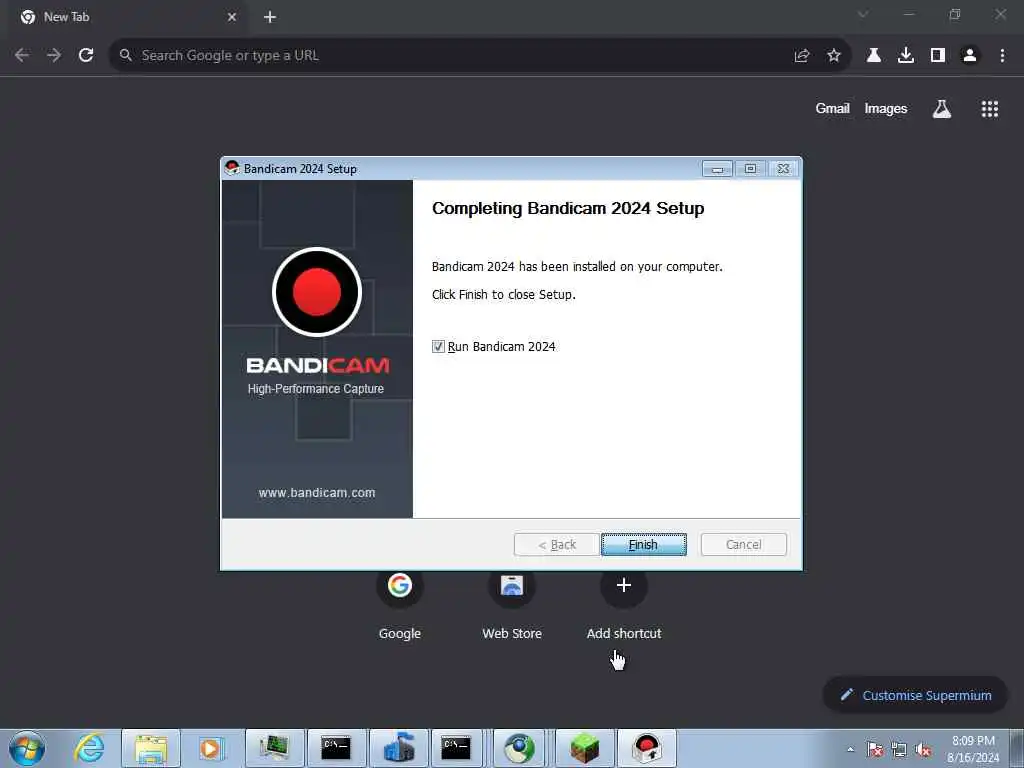Open the Minecraft grass block taskbar icon
Screen dimensions: 1024x768
click(x=584, y=748)
